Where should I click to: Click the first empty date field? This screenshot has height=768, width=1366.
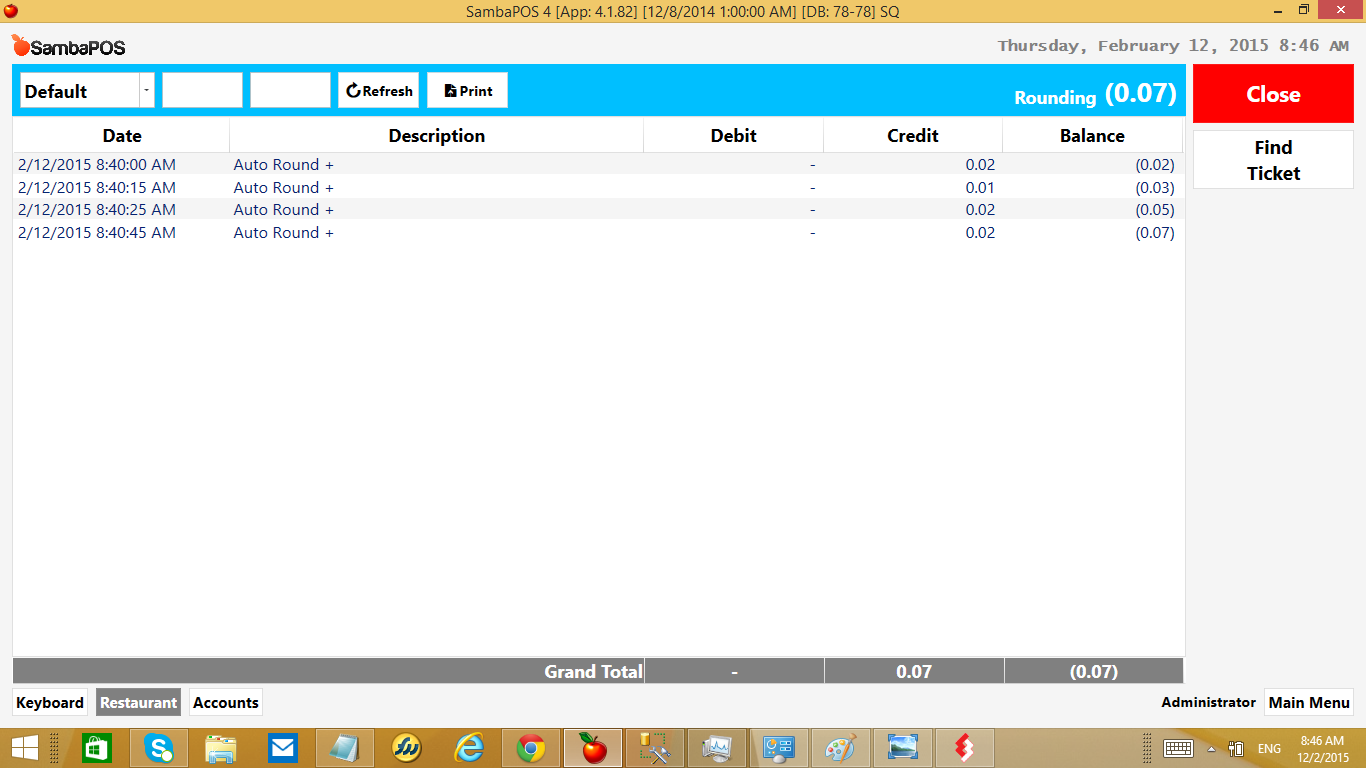point(202,91)
